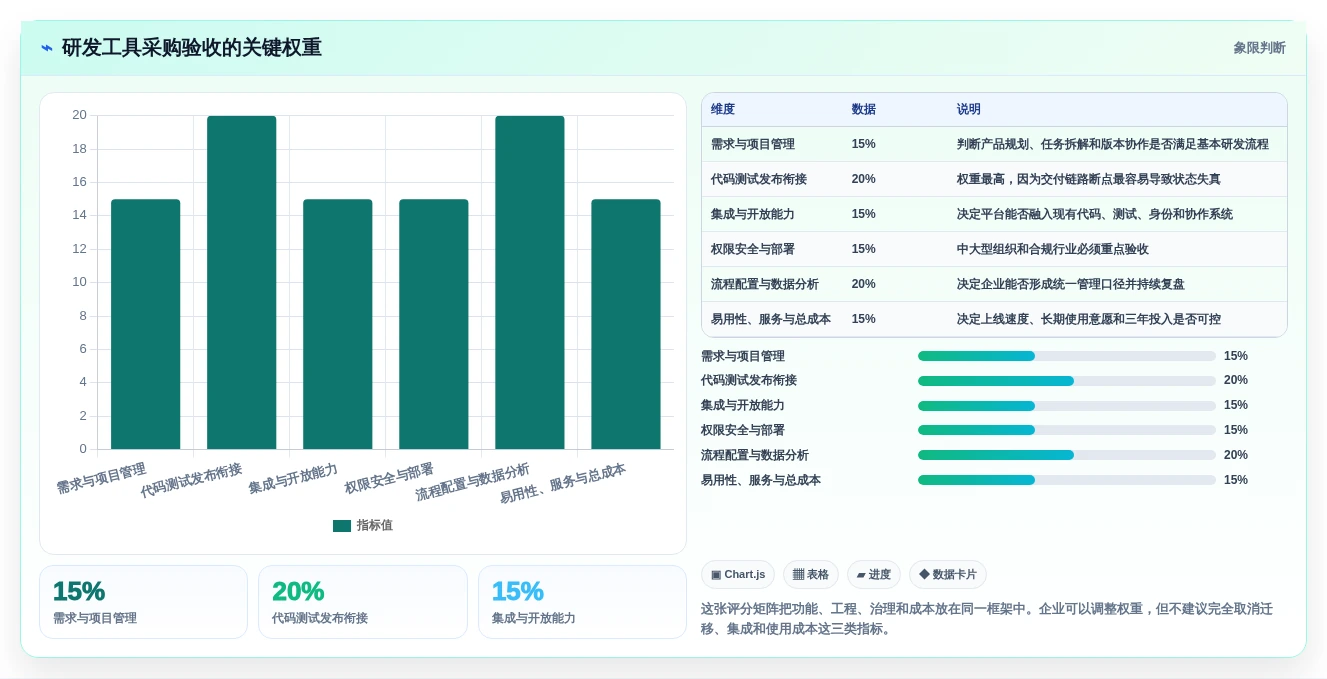Click the 集成与开放能力 chart bar
The width and height of the screenshot is (1327, 679).
[338, 324]
